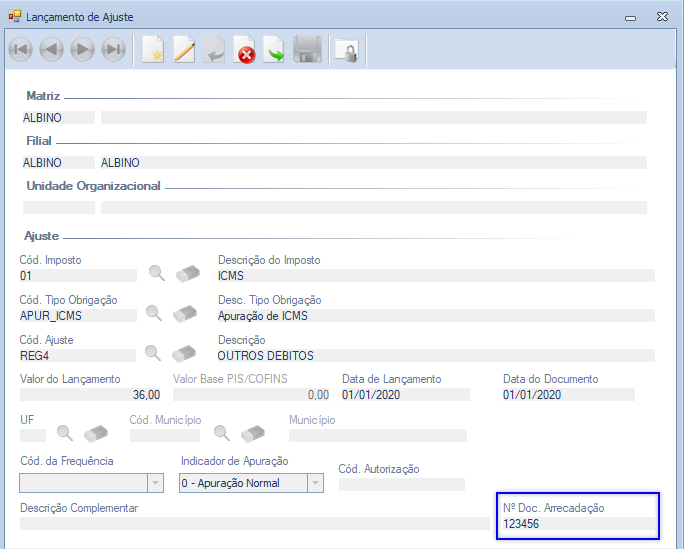Screen dimensions: 684x549
Task: Edit record using the pencil icon
Action: [x=184, y=50]
